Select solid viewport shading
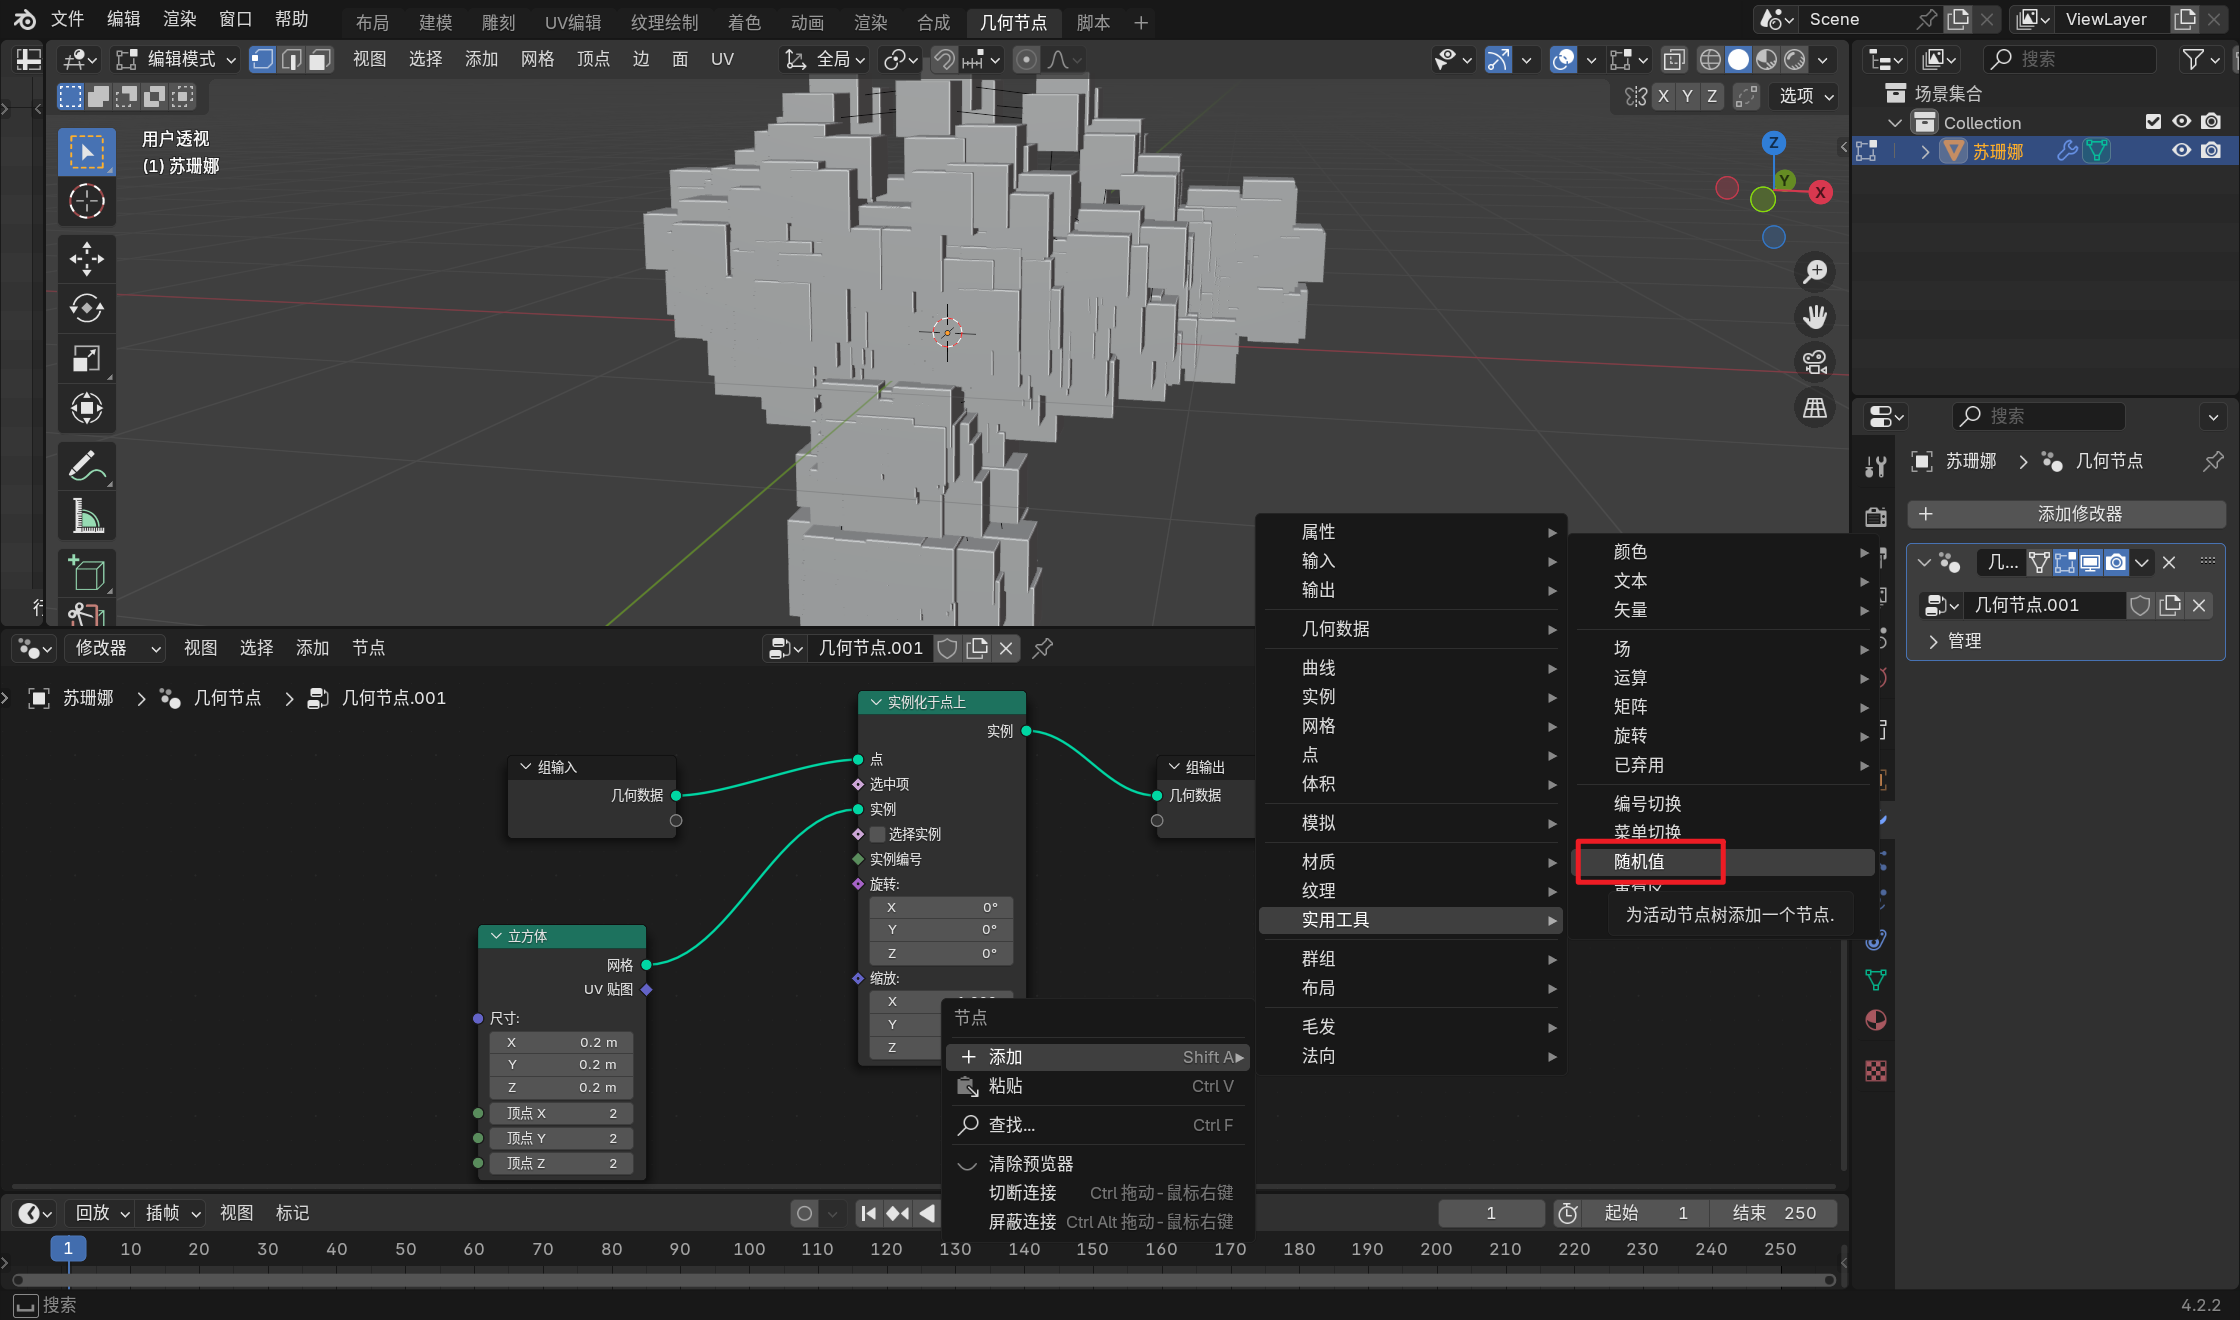2240x1320 pixels. pyautogui.click(x=1738, y=60)
